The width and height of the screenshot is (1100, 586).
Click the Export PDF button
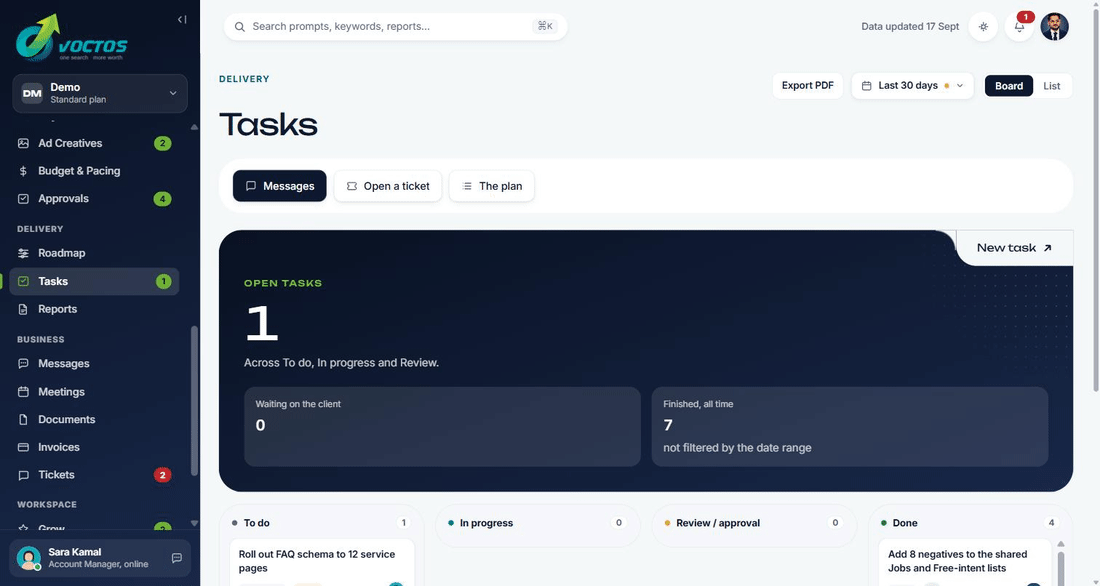807,86
